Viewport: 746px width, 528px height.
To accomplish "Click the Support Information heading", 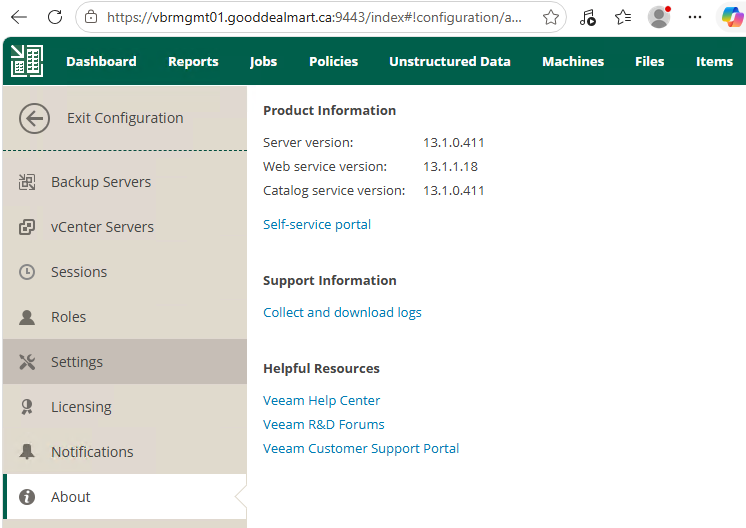I will pyautogui.click(x=330, y=281).
